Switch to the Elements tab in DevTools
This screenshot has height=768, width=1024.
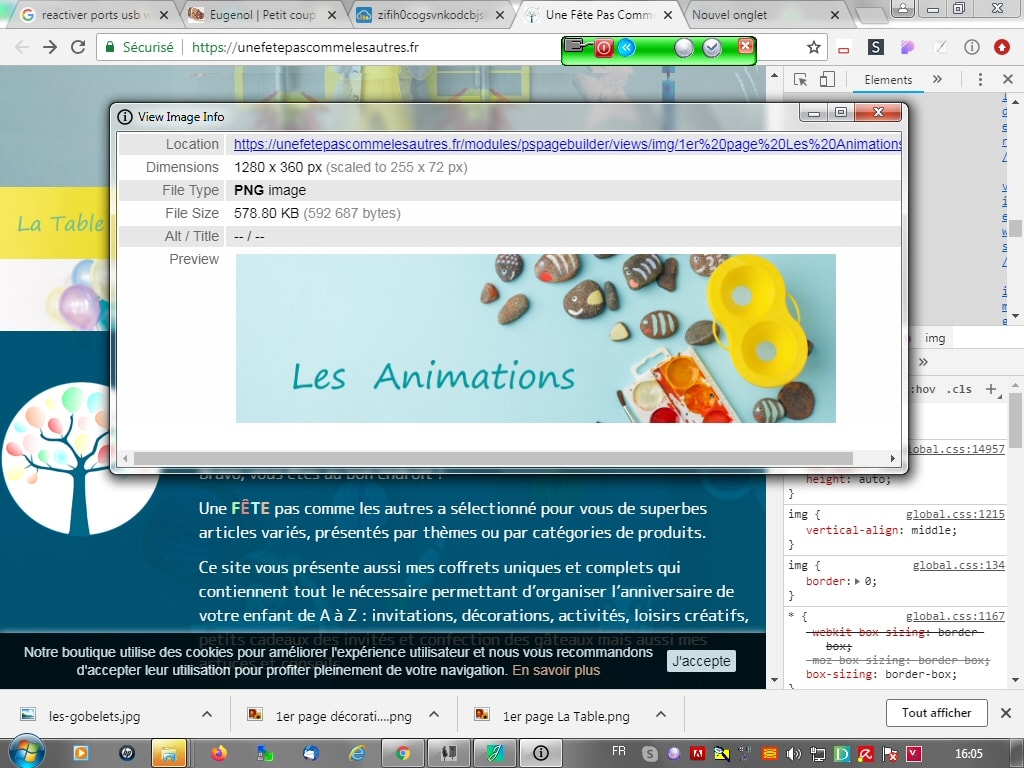pos(888,80)
